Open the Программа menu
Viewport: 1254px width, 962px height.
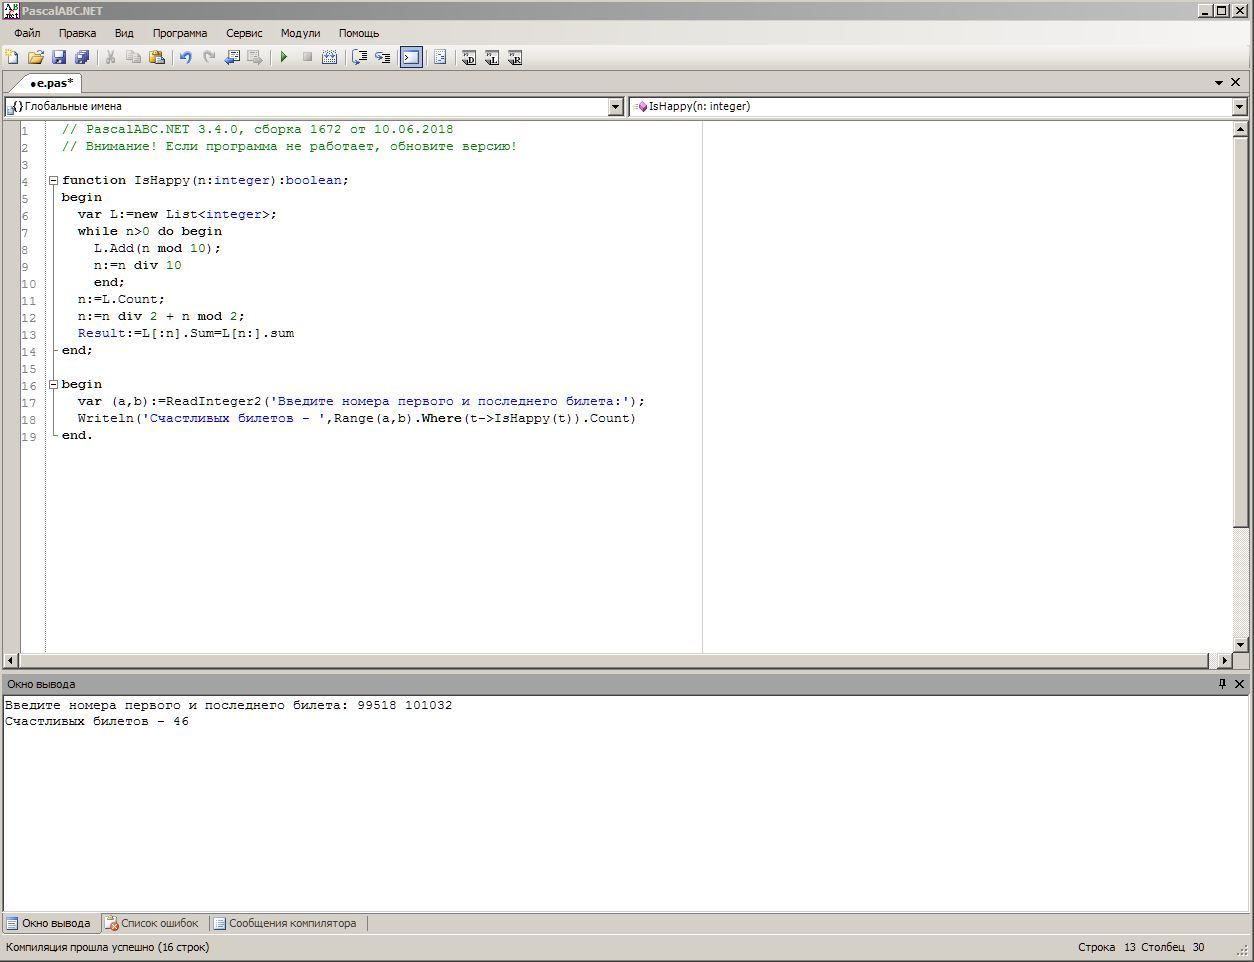pyautogui.click(x=180, y=33)
